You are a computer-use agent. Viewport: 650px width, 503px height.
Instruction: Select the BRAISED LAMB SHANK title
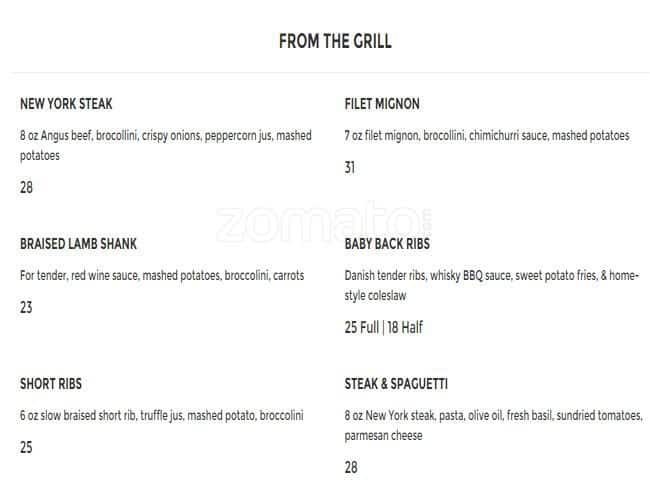[x=78, y=244]
